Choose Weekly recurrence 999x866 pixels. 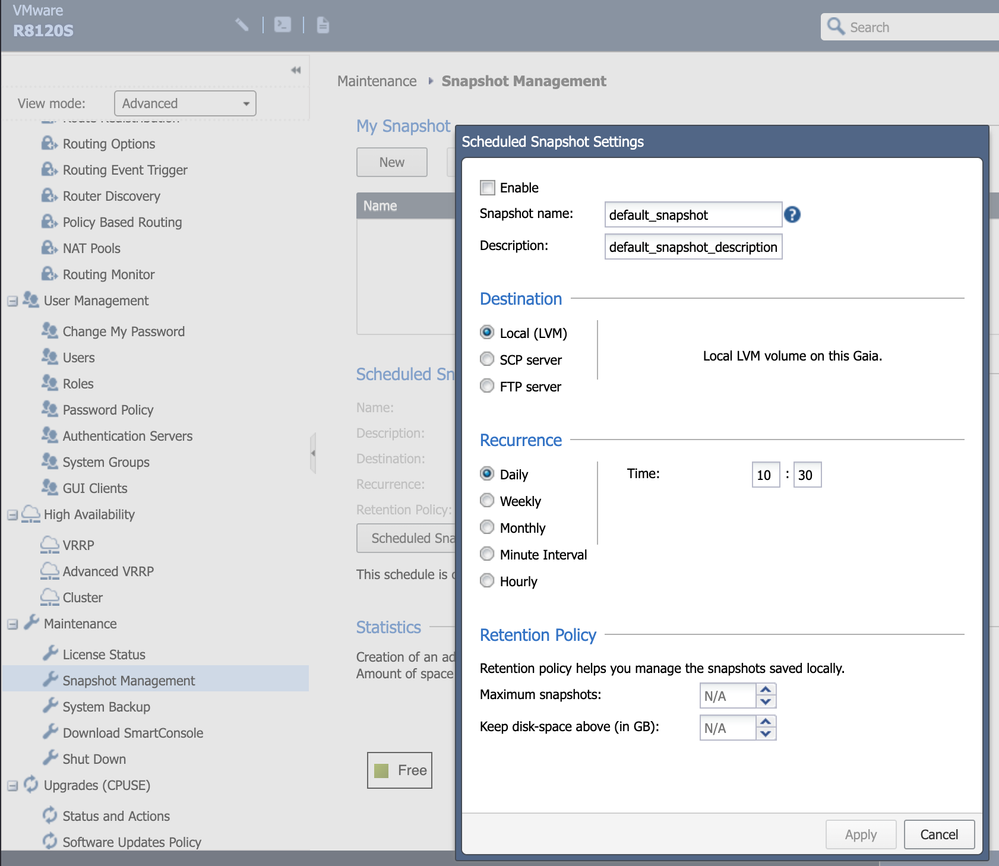[487, 501]
